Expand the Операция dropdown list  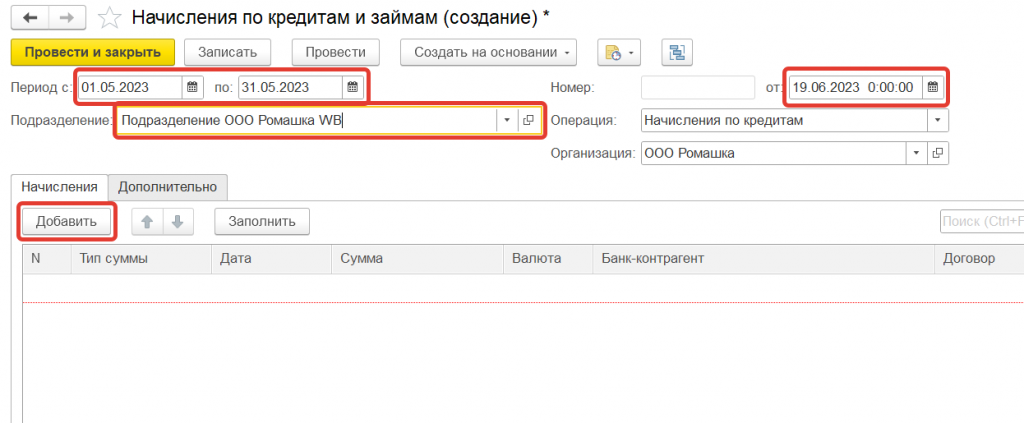937,120
